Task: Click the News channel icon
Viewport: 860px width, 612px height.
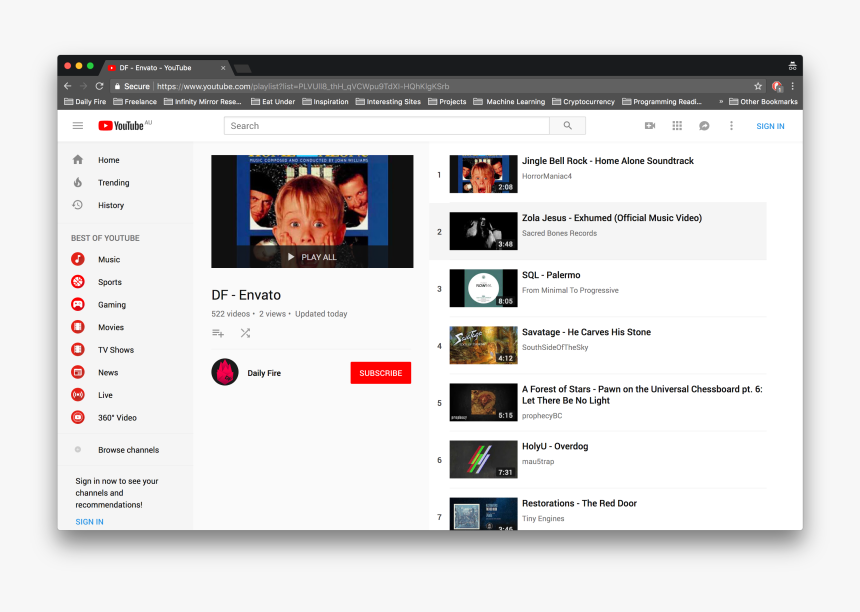Action: coord(78,372)
